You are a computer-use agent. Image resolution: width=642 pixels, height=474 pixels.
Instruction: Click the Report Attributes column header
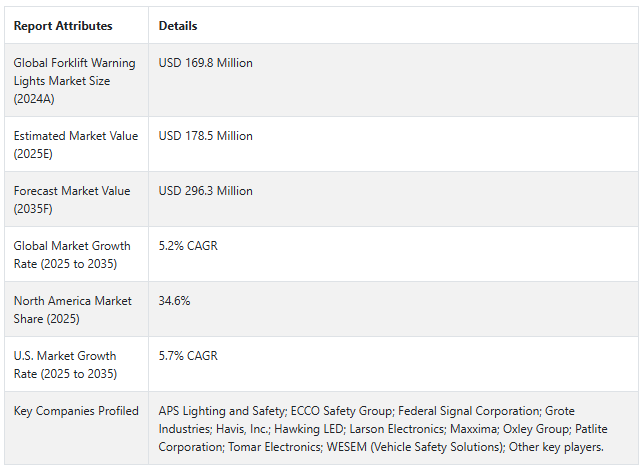point(63,26)
